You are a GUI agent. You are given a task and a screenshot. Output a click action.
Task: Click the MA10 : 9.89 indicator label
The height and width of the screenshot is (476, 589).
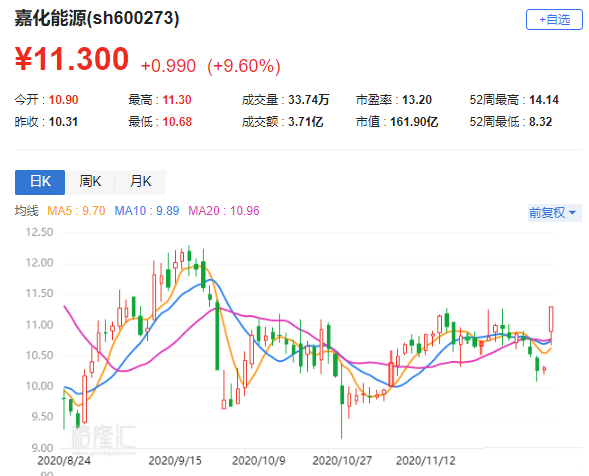(x=147, y=211)
